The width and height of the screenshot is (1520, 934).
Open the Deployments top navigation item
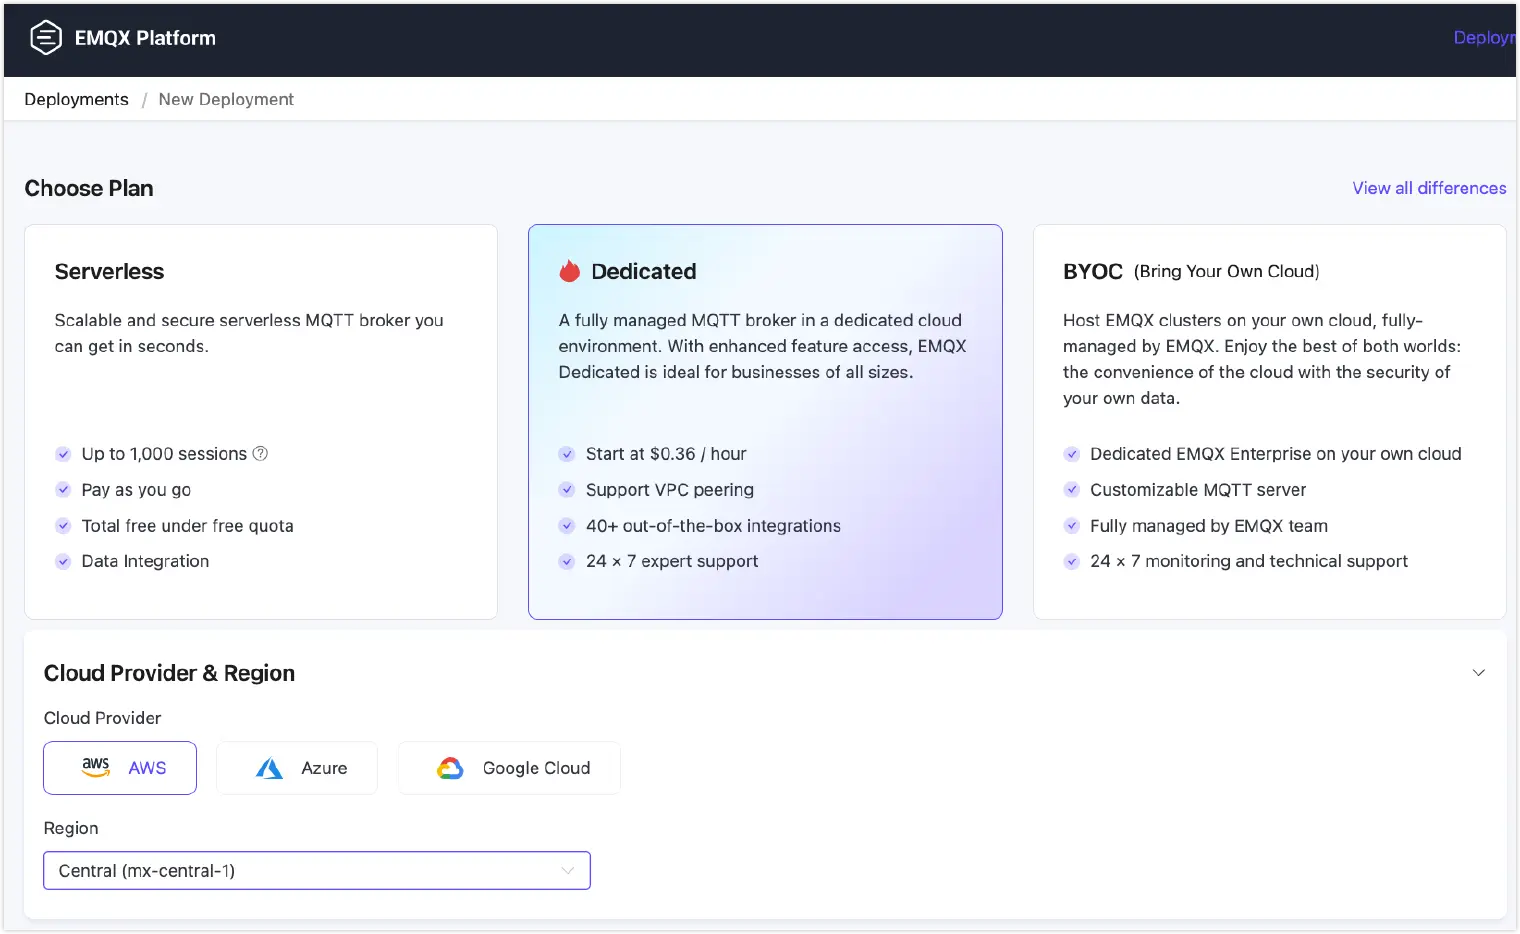(x=1484, y=38)
